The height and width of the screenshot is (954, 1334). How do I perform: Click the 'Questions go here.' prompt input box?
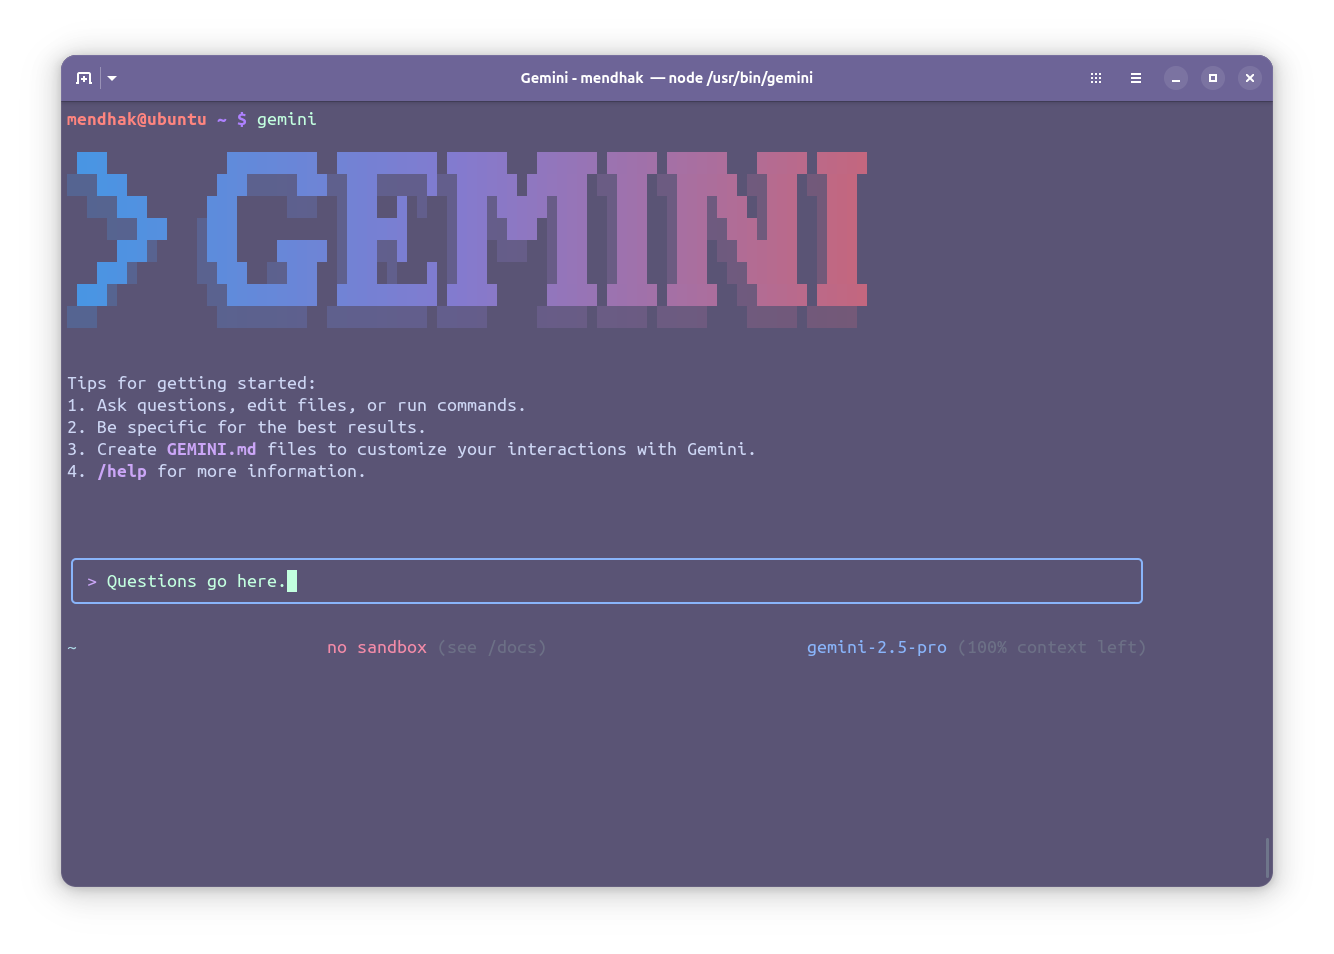click(x=607, y=581)
